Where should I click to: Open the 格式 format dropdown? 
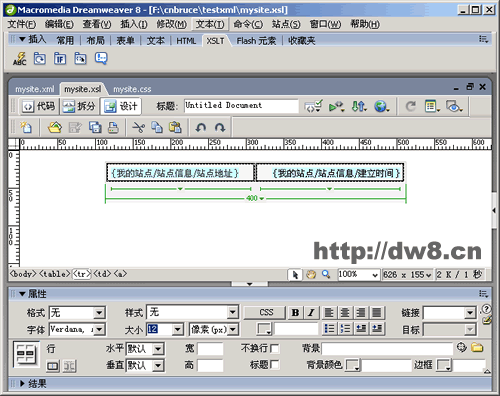99,313
